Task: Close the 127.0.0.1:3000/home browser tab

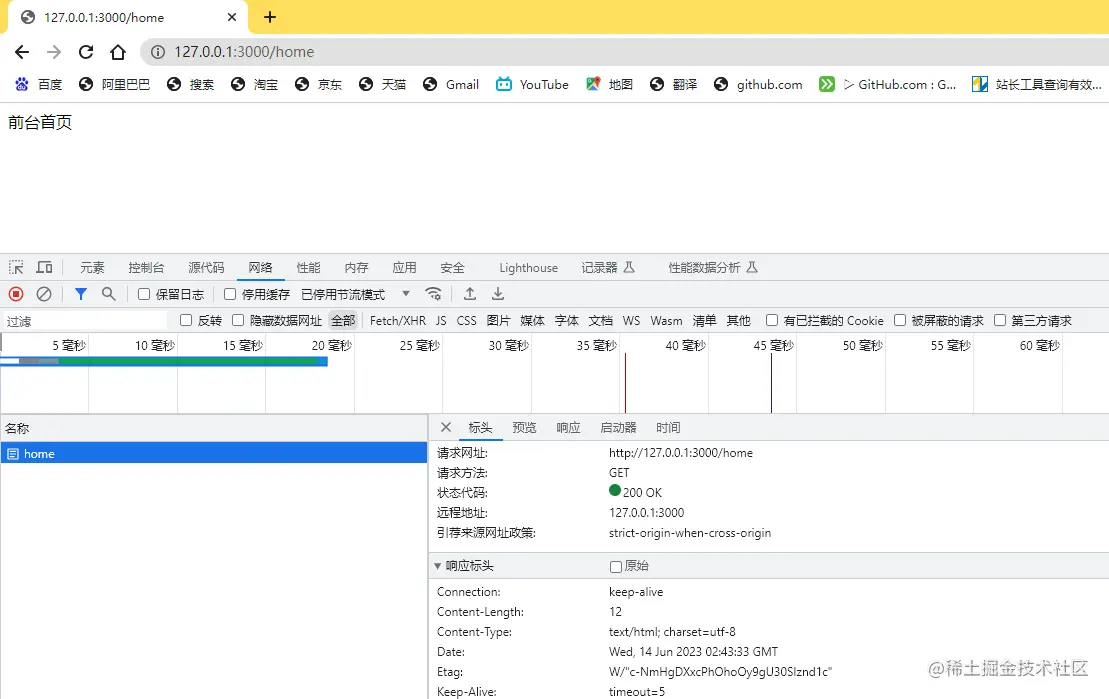Action: 232,17
